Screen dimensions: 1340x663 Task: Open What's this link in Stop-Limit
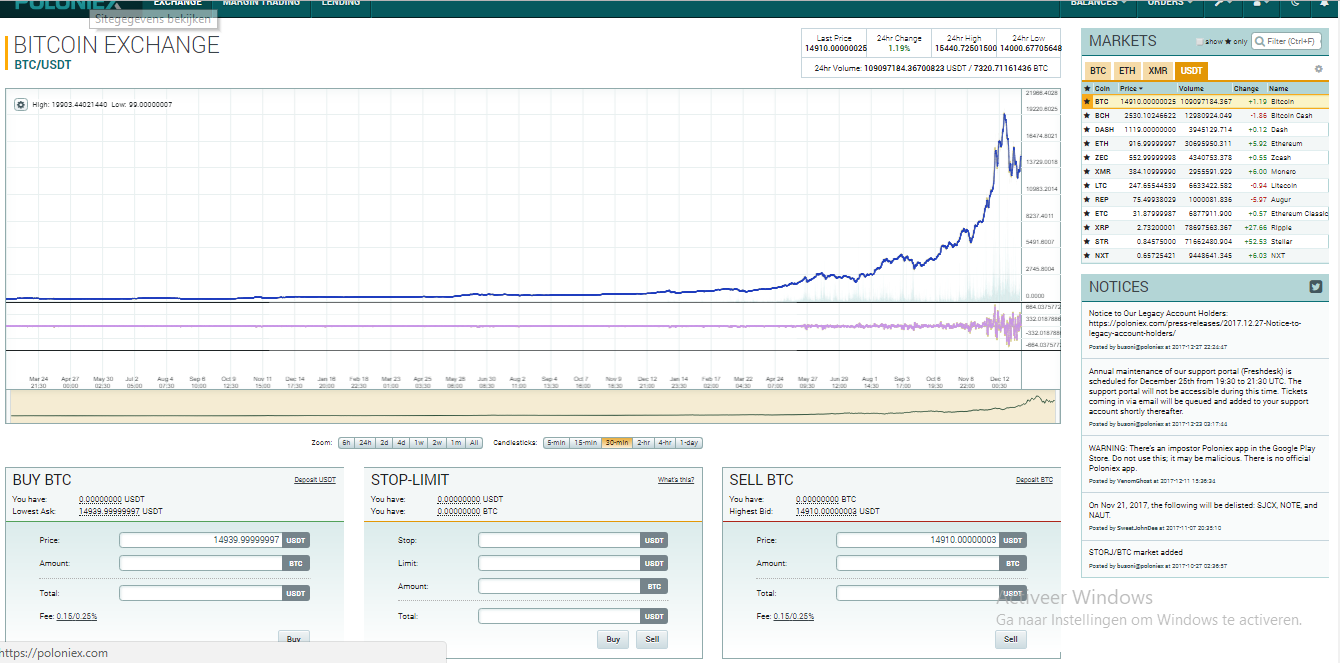[676, 480]
